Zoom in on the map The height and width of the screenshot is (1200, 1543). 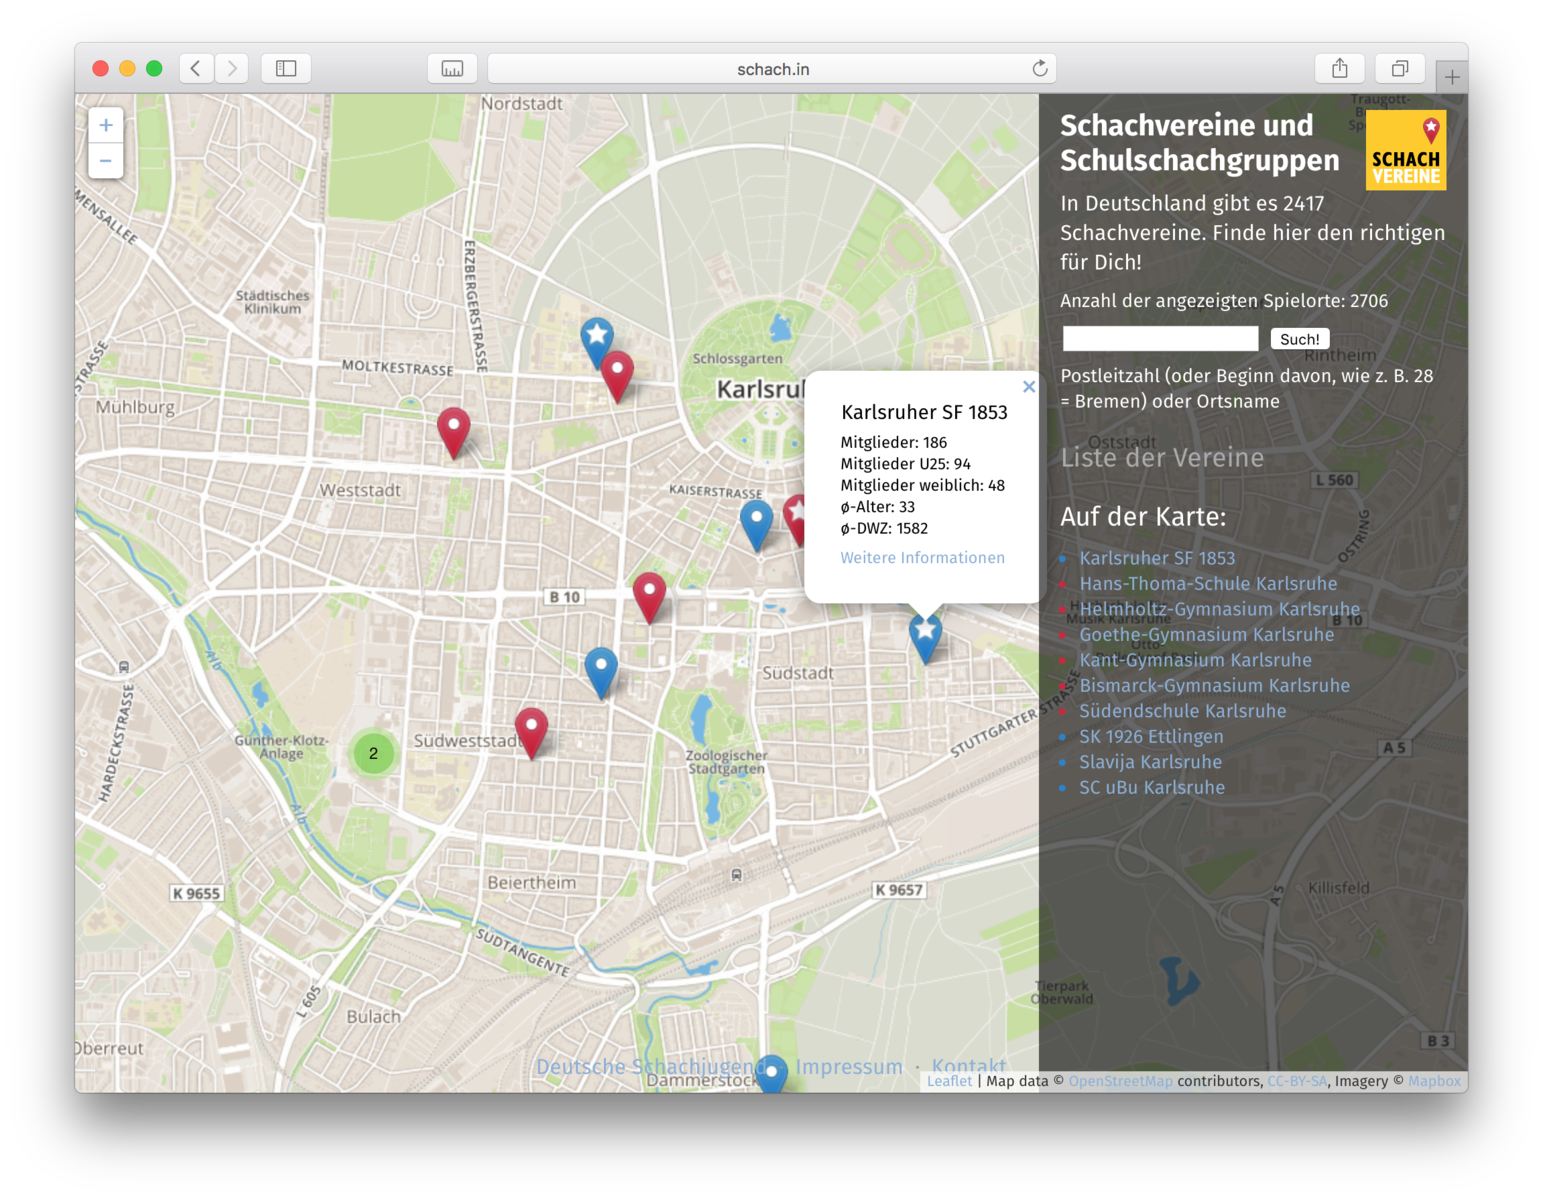[x=105, y=126]
